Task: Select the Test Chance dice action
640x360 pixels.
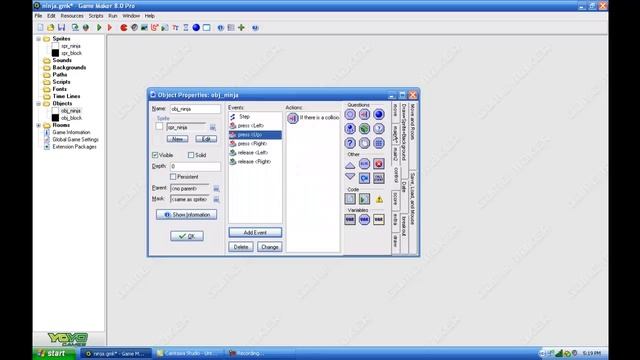Action: [364, 129]
